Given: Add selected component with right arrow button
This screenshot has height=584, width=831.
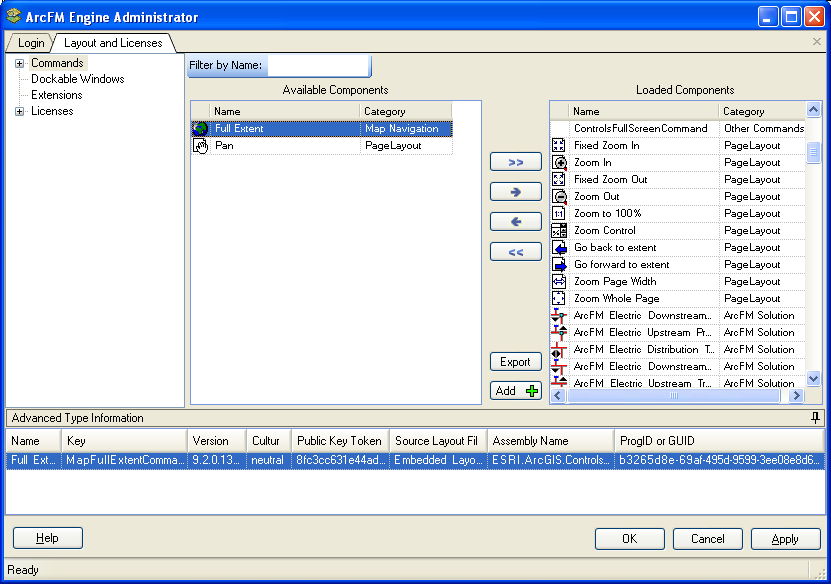Looking at the screenshot, I should (x=516, y=192).
